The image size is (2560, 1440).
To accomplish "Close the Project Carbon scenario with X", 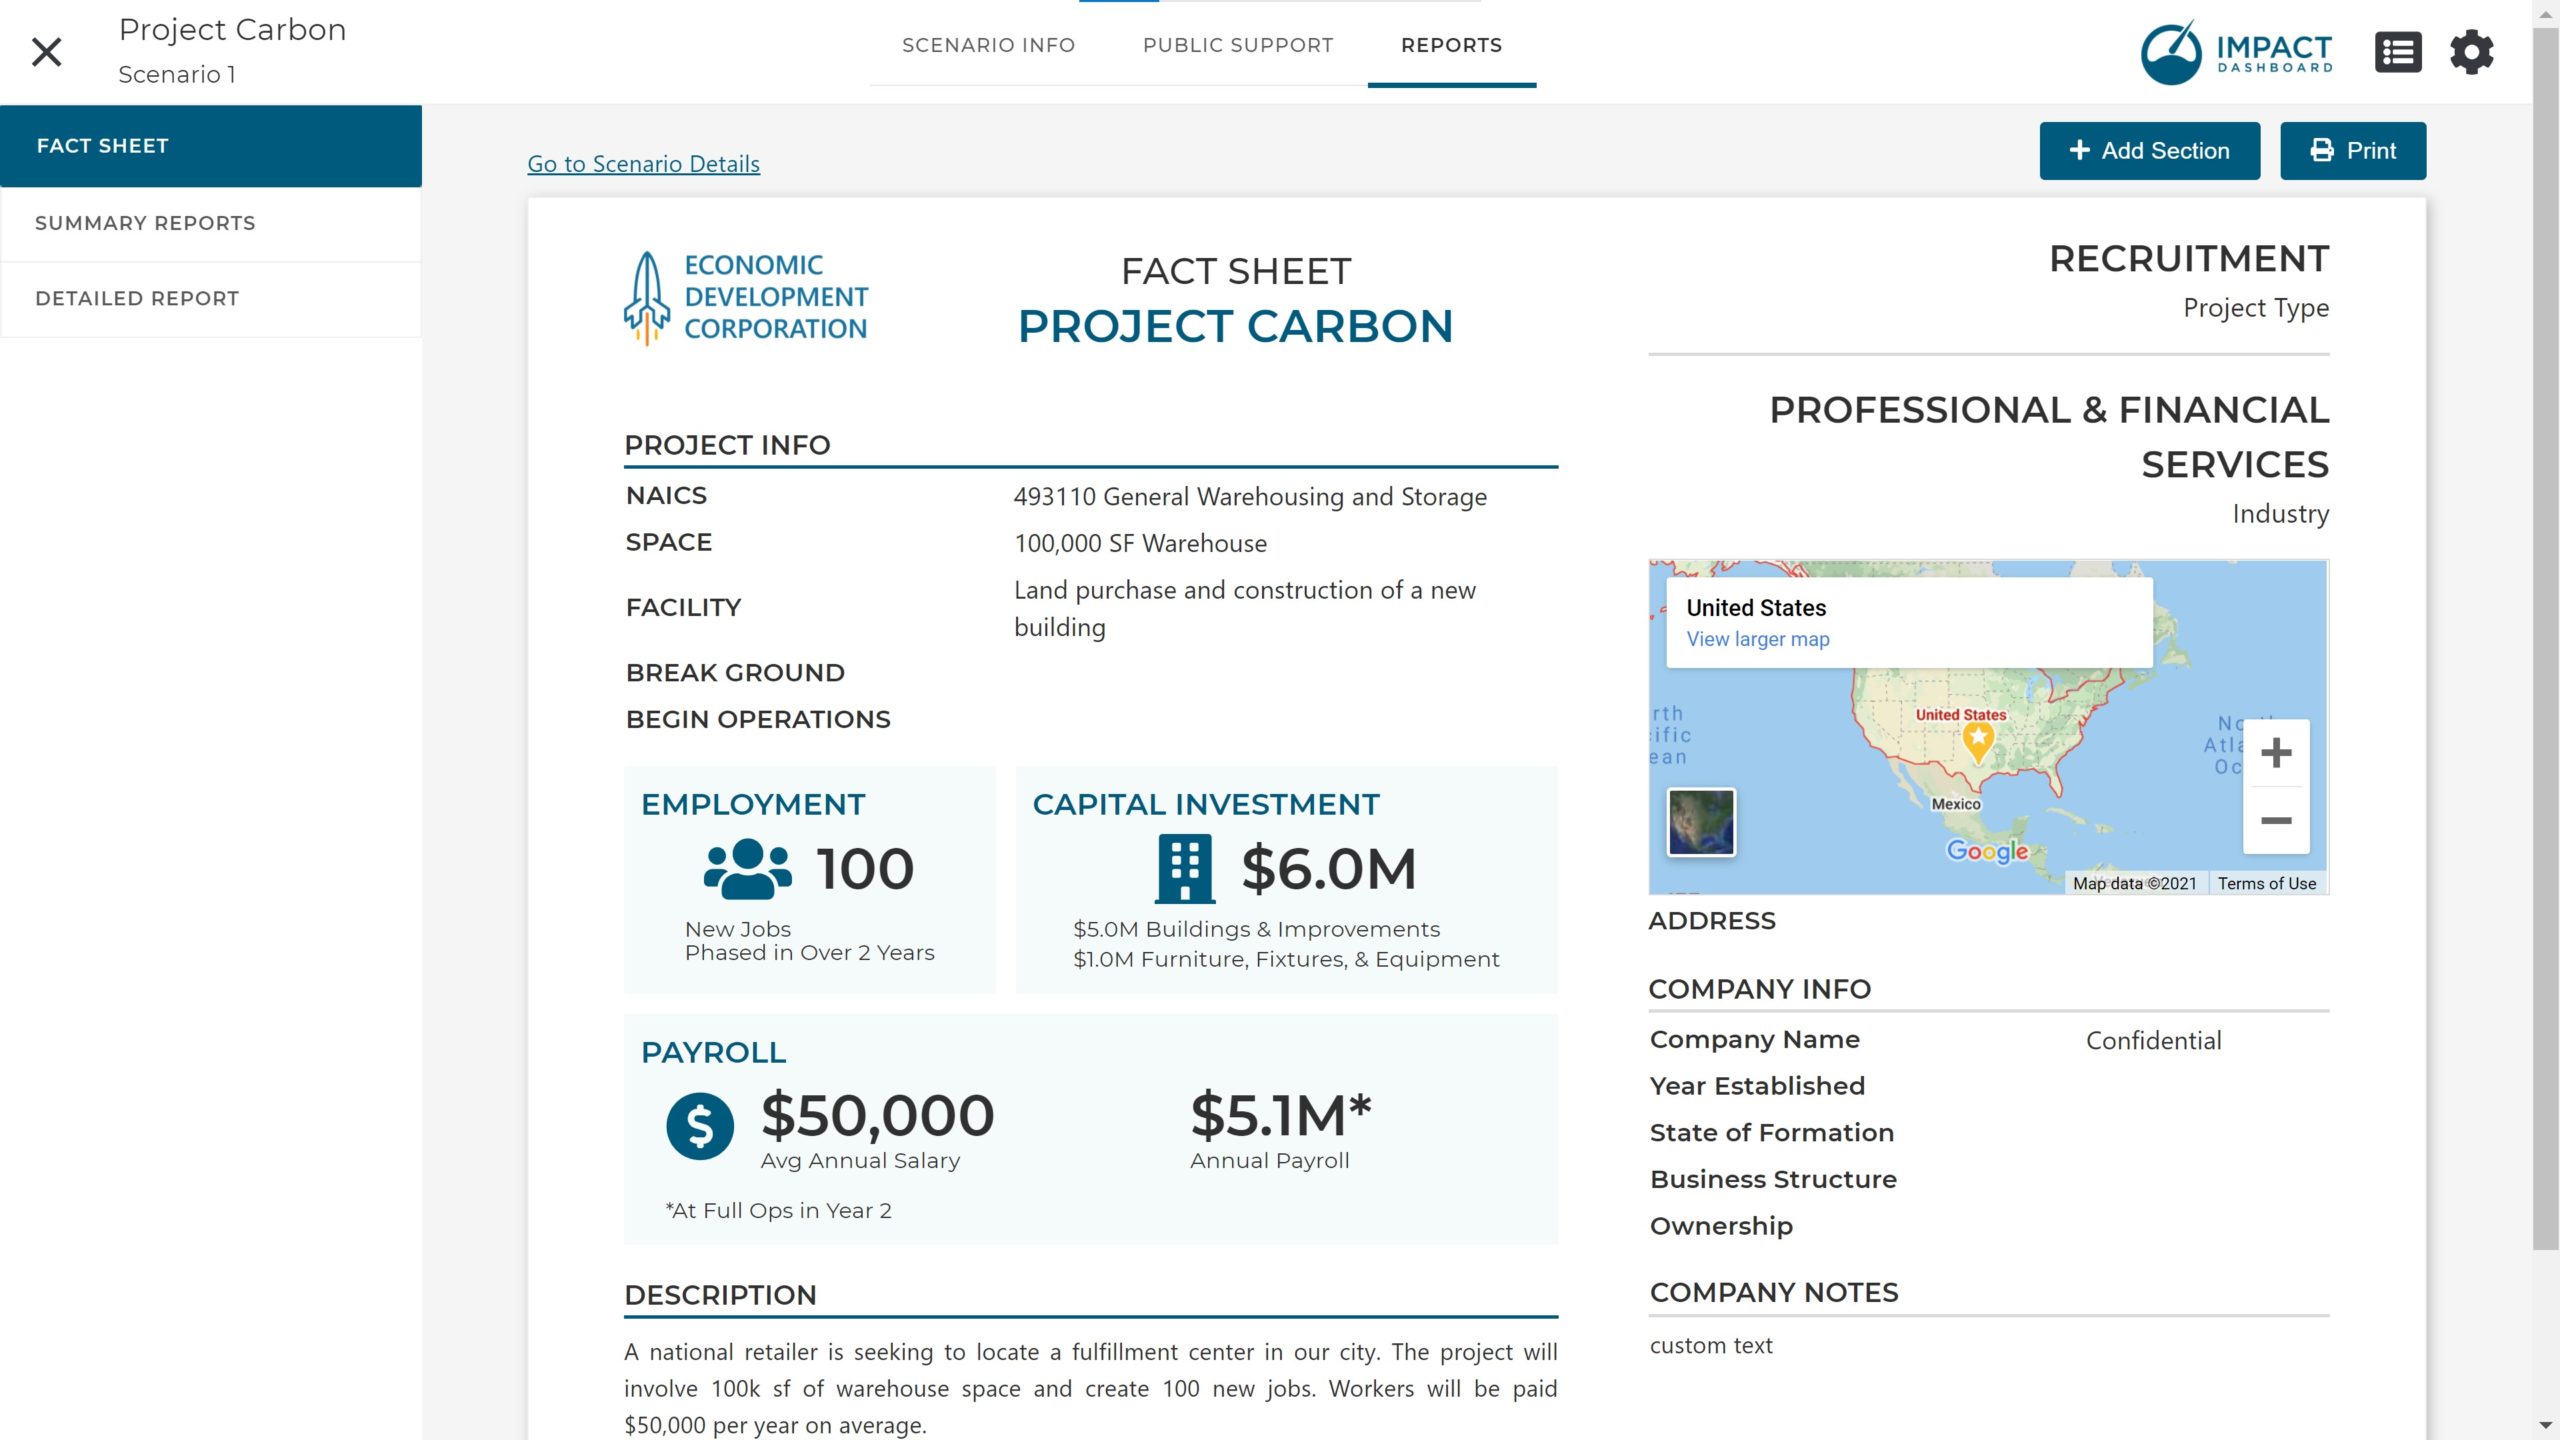I will tap(46, 52).
